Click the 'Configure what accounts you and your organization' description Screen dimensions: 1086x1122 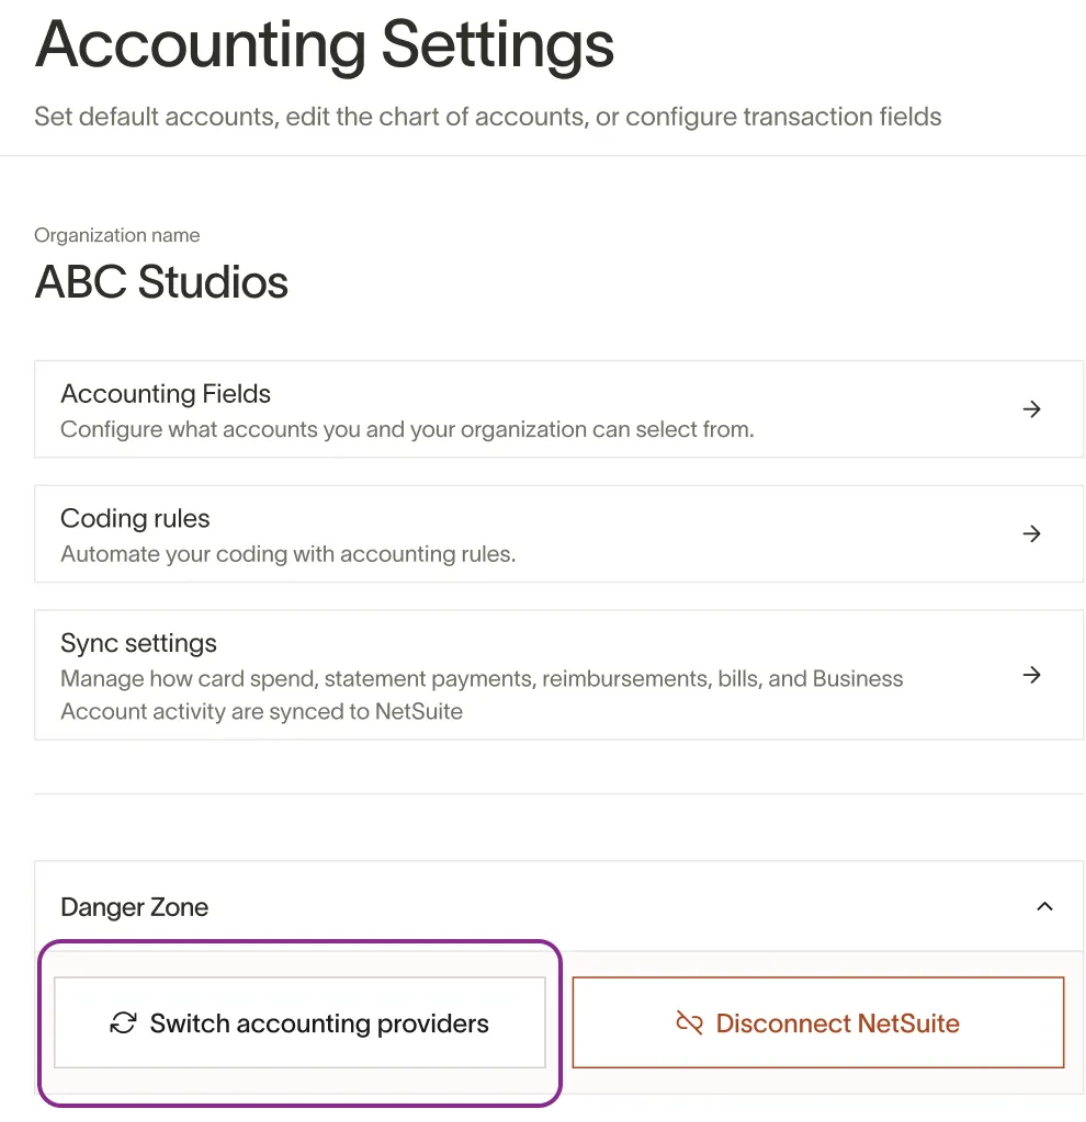pos(407,429)
